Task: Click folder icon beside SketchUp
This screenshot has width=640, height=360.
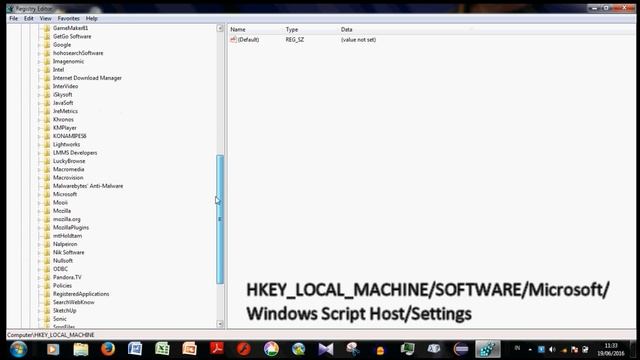Action: point(47,311)
